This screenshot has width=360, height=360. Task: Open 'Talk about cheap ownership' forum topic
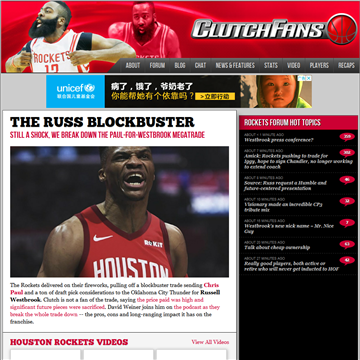click(x=277, y=247)
